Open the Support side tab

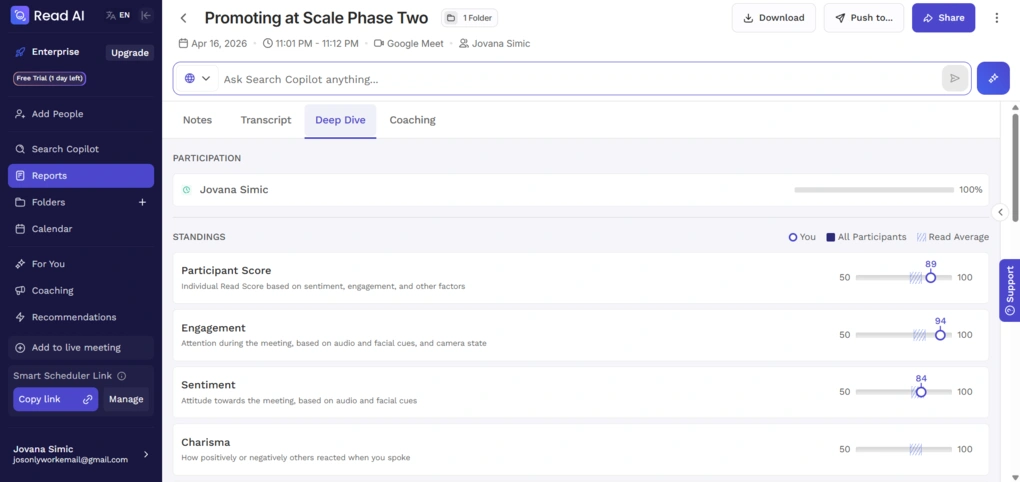1009,290
